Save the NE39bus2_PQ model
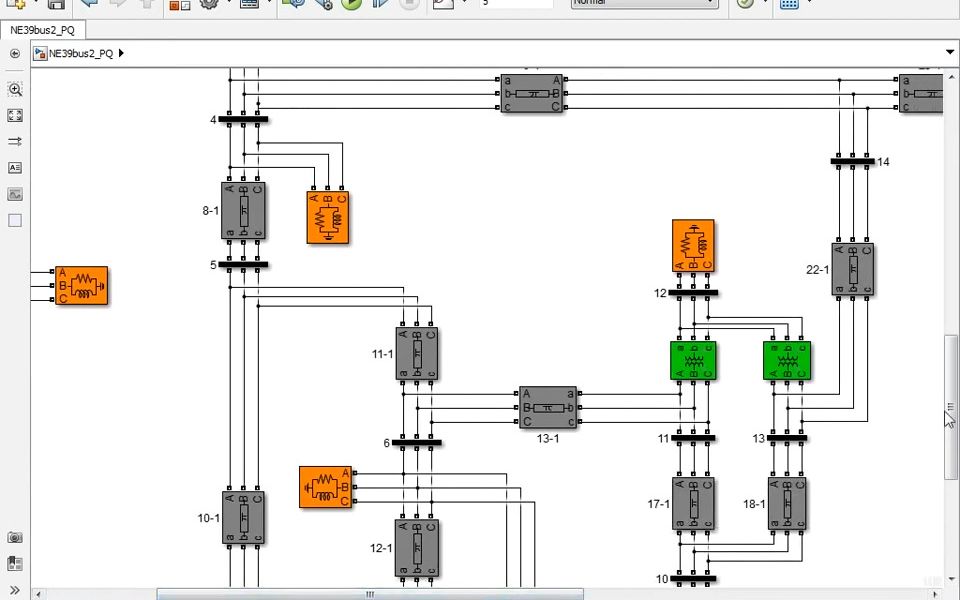Screen dimensions: 960x600 pyautogui.click(x=55, y=6)
